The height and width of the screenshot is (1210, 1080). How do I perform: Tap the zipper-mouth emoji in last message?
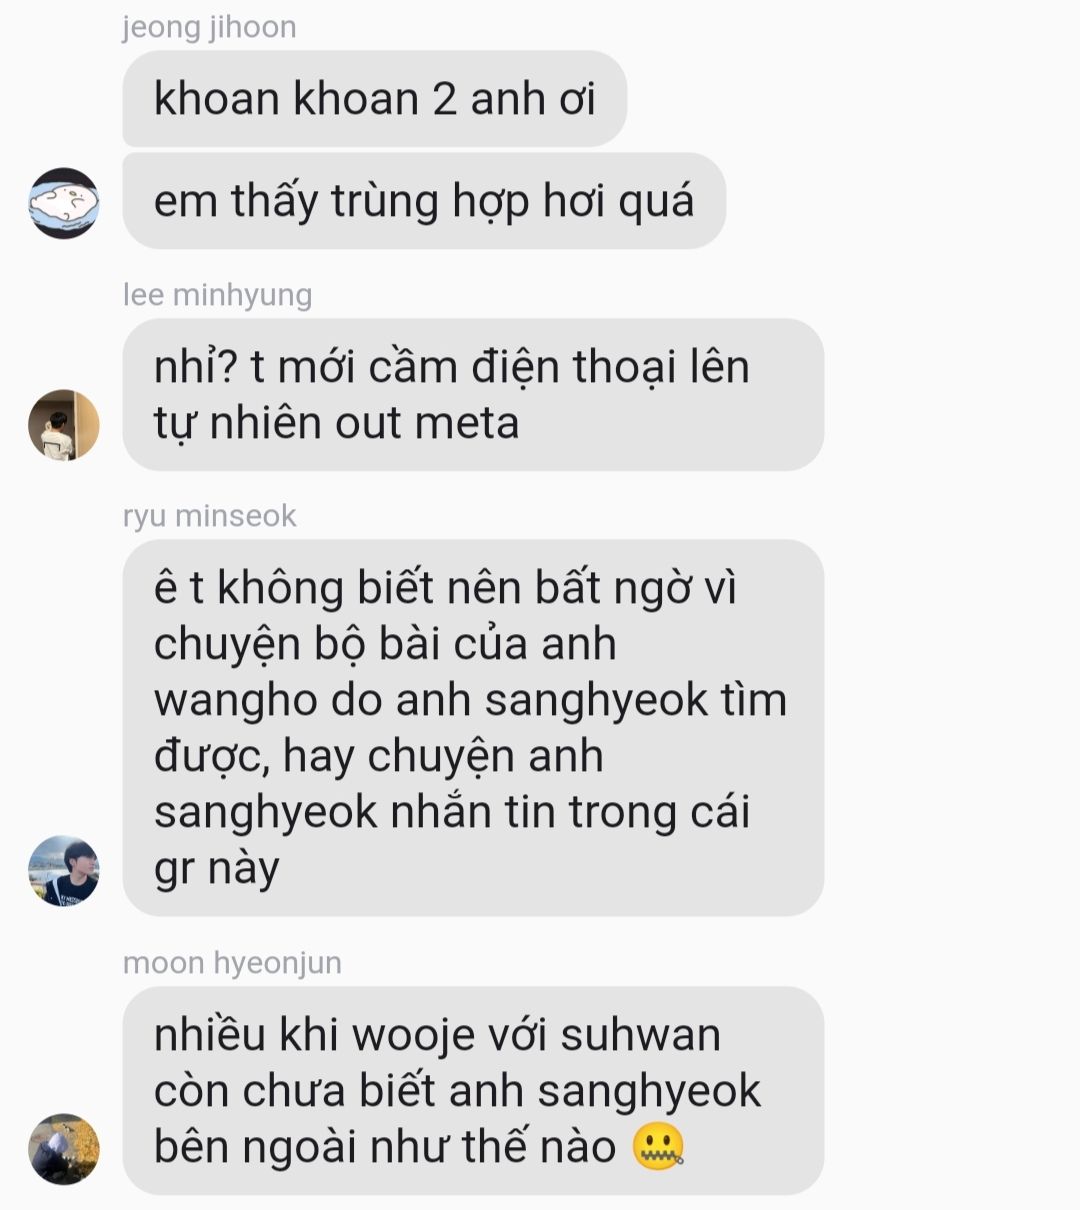tap(658, 1146)
